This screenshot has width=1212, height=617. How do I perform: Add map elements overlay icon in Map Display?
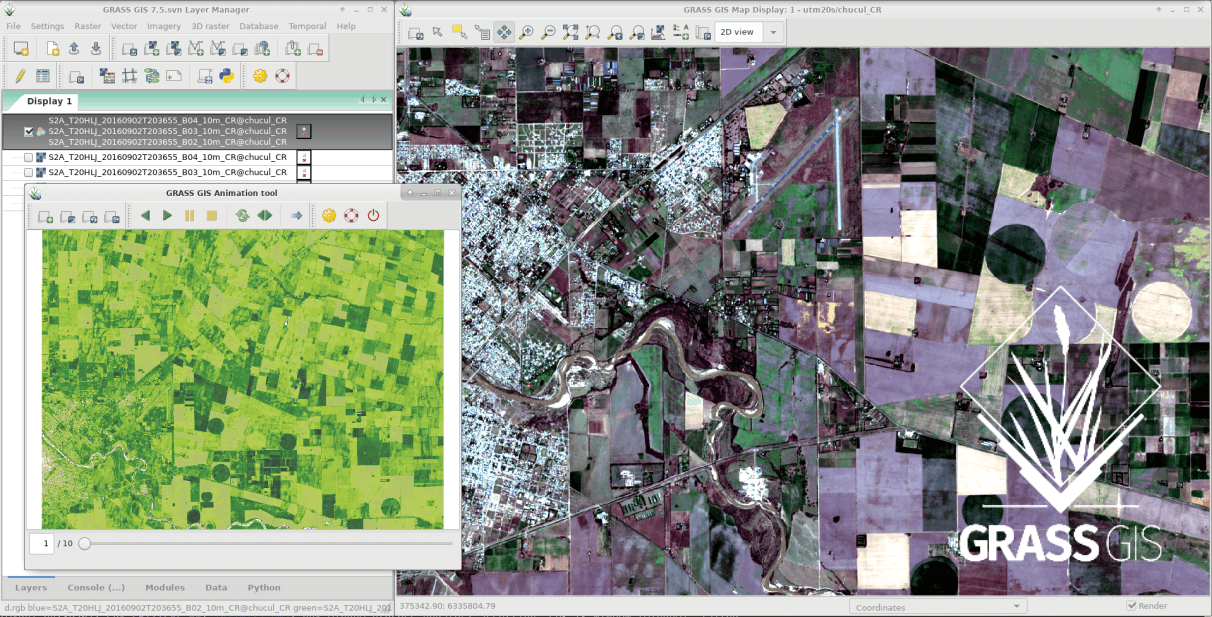tap(681, 32)
